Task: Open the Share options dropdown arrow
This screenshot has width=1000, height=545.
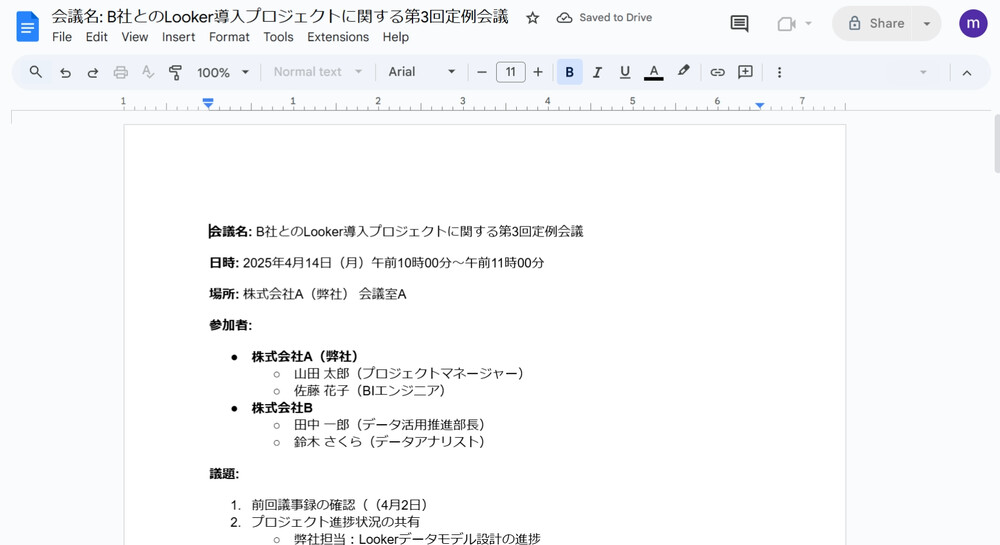Action: pyautogui.click(x=927, y=24)
